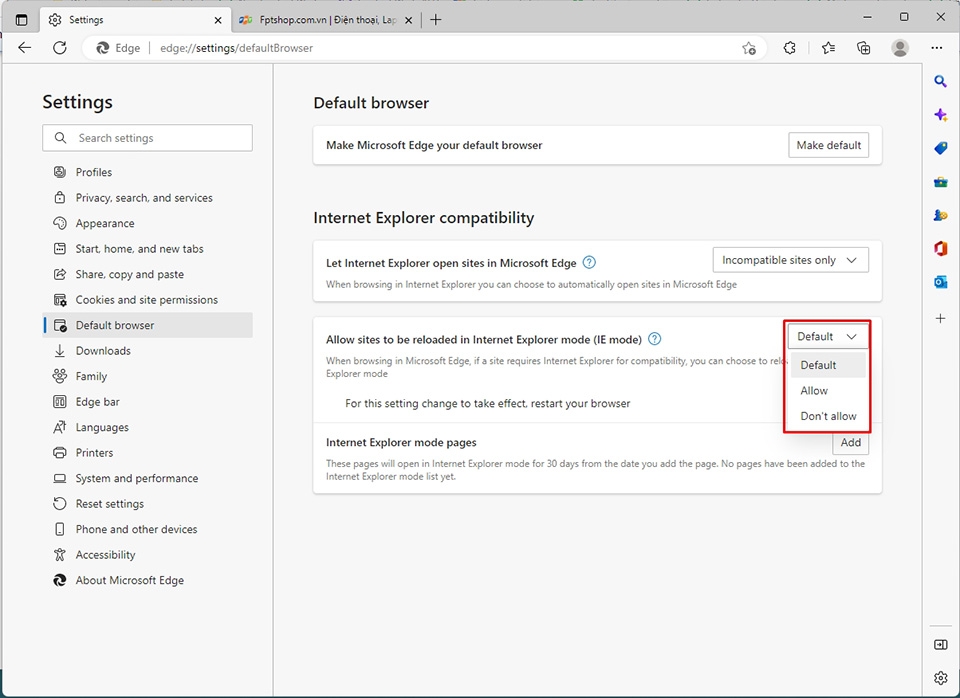
Task: Open the sidebar Outlook icon
Action: pyautogui.click(x=940, y=282)
